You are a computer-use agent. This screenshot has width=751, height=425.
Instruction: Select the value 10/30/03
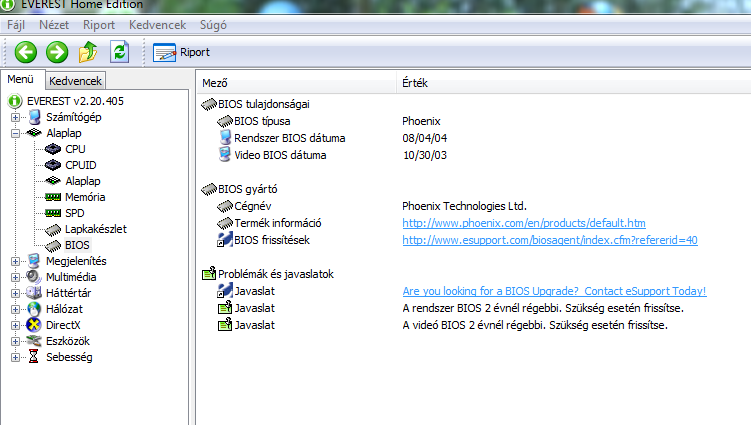[425, 155]
